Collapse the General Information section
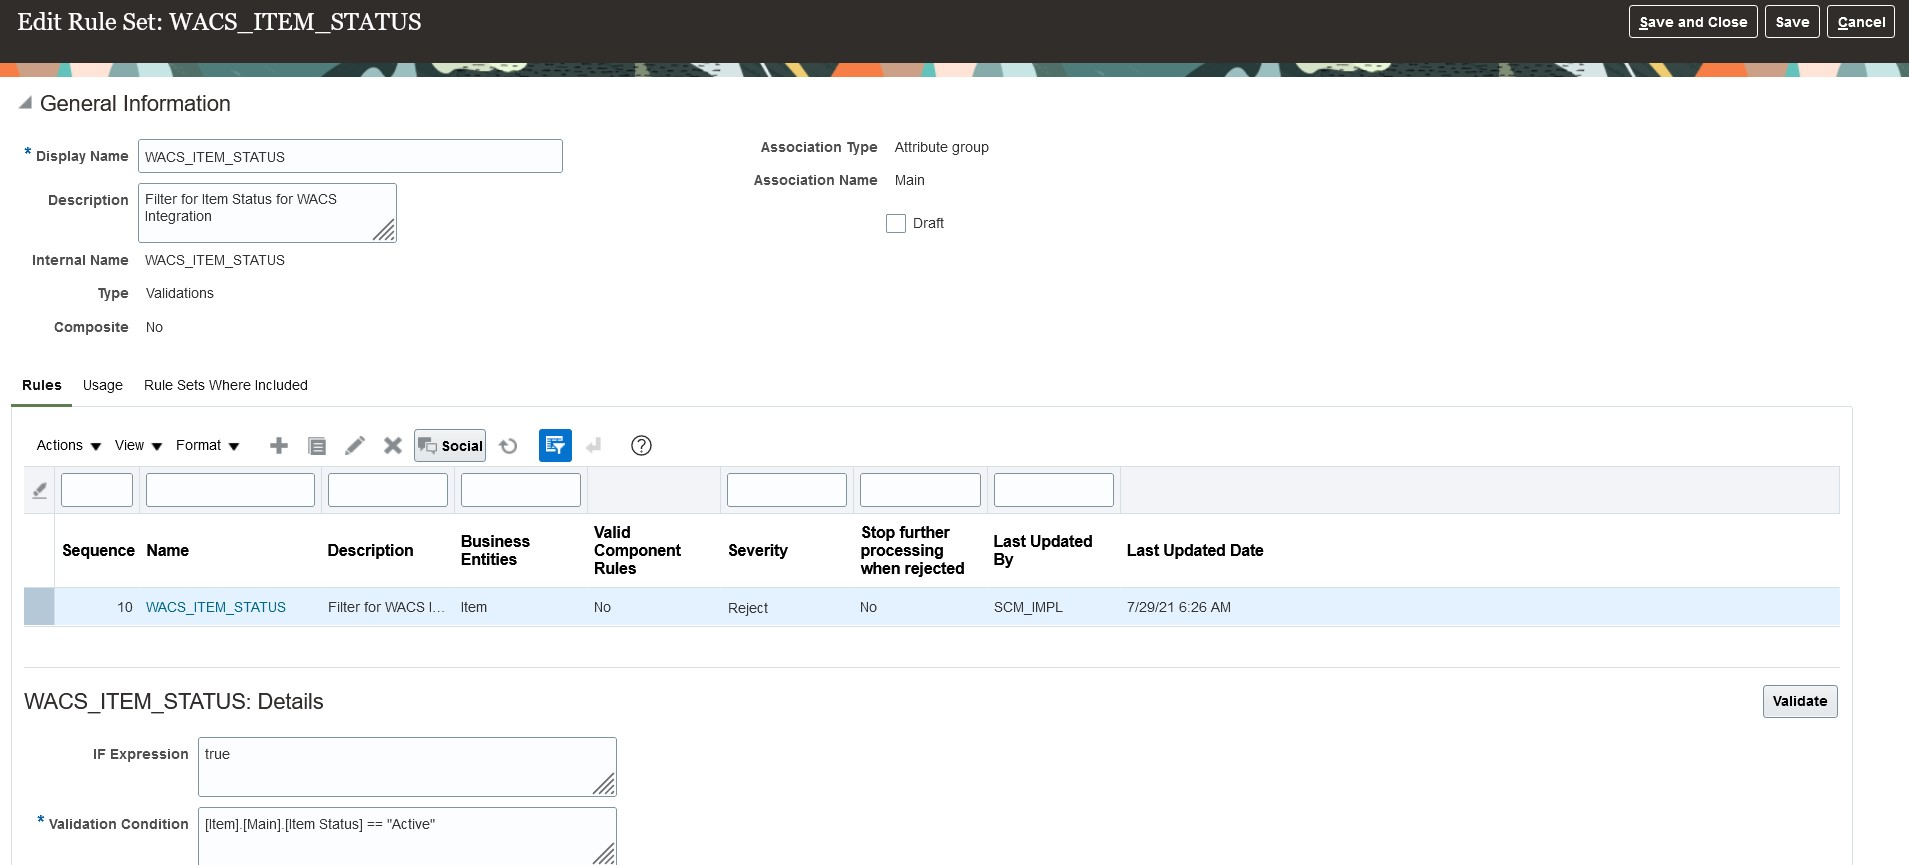This screenshot has width=1909, height=865. point(25,103)
